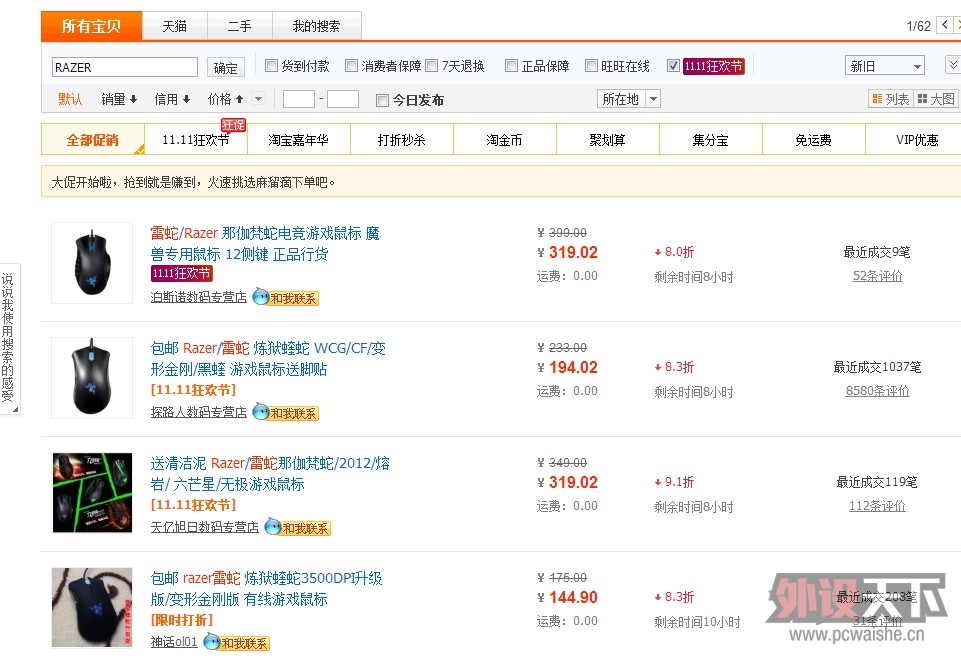This screenshot has width=961, height=663.
Task: Visit the seller 神话ol01
Action: pyautogui.click(x=174, y=642)
